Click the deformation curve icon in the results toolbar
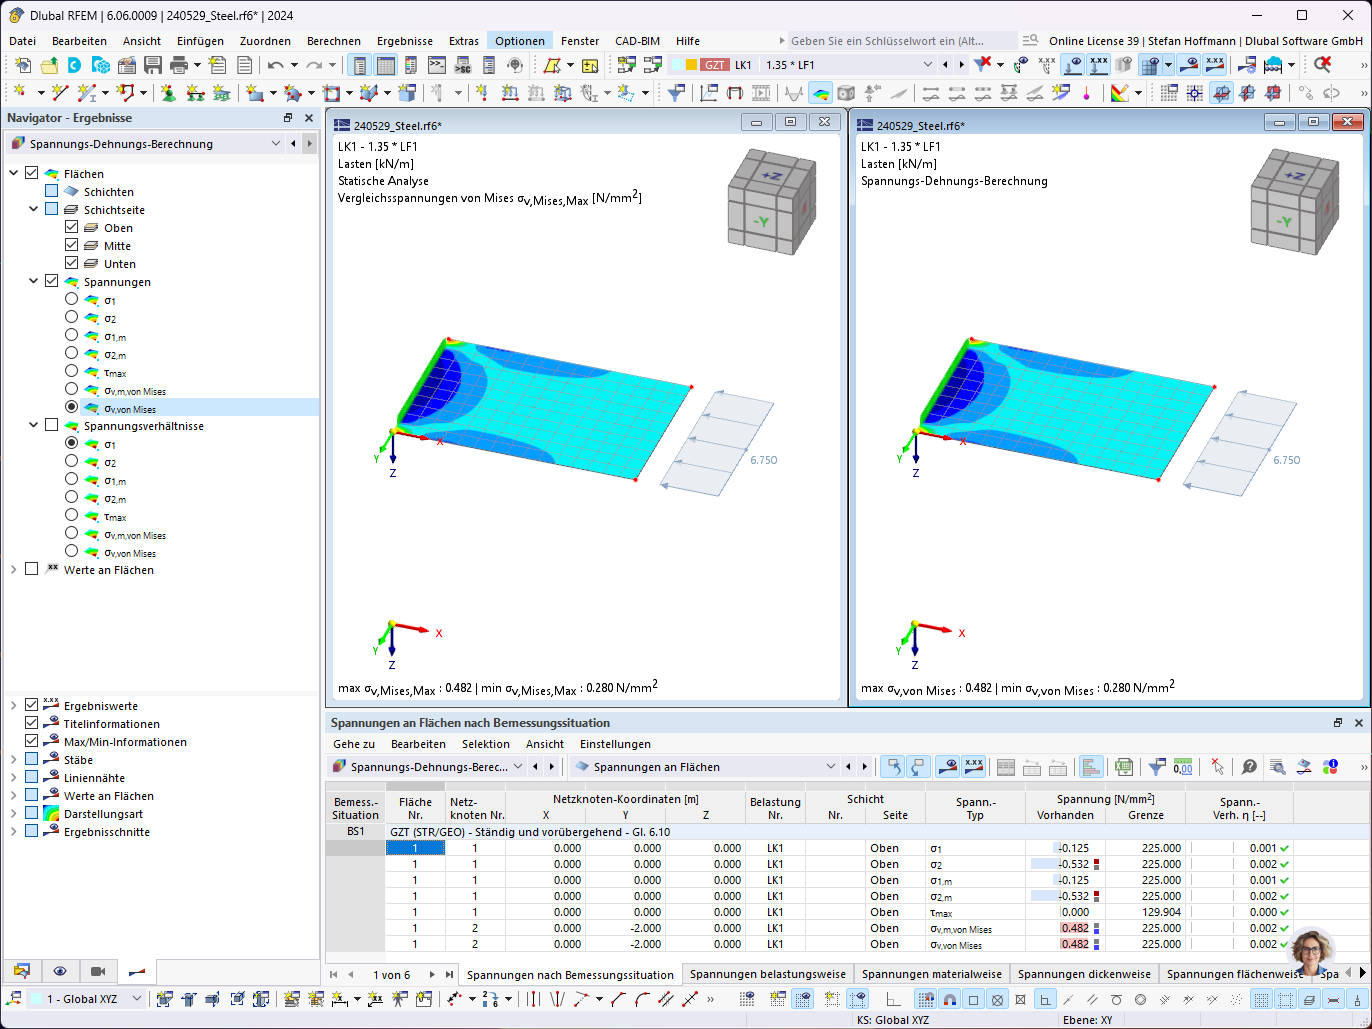This screenshot has height=1029, width=1372. coord(794,93)
